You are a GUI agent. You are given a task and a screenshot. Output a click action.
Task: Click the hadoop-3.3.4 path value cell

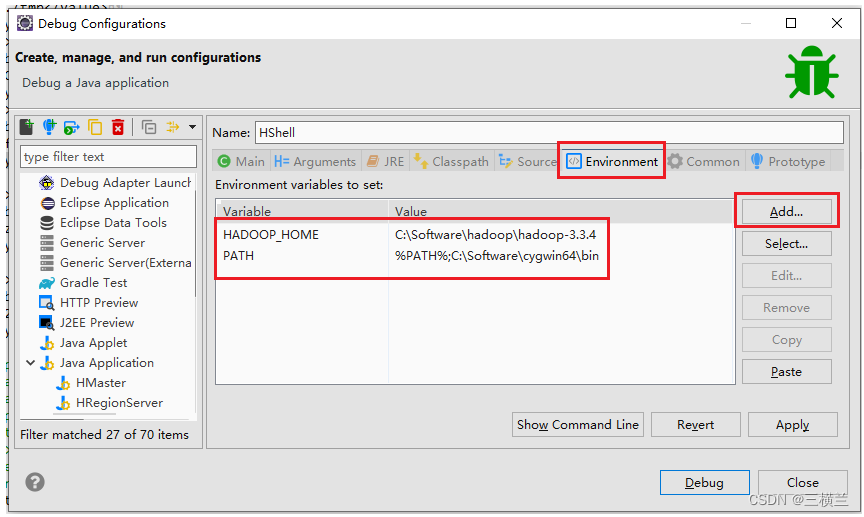(495, 235)
